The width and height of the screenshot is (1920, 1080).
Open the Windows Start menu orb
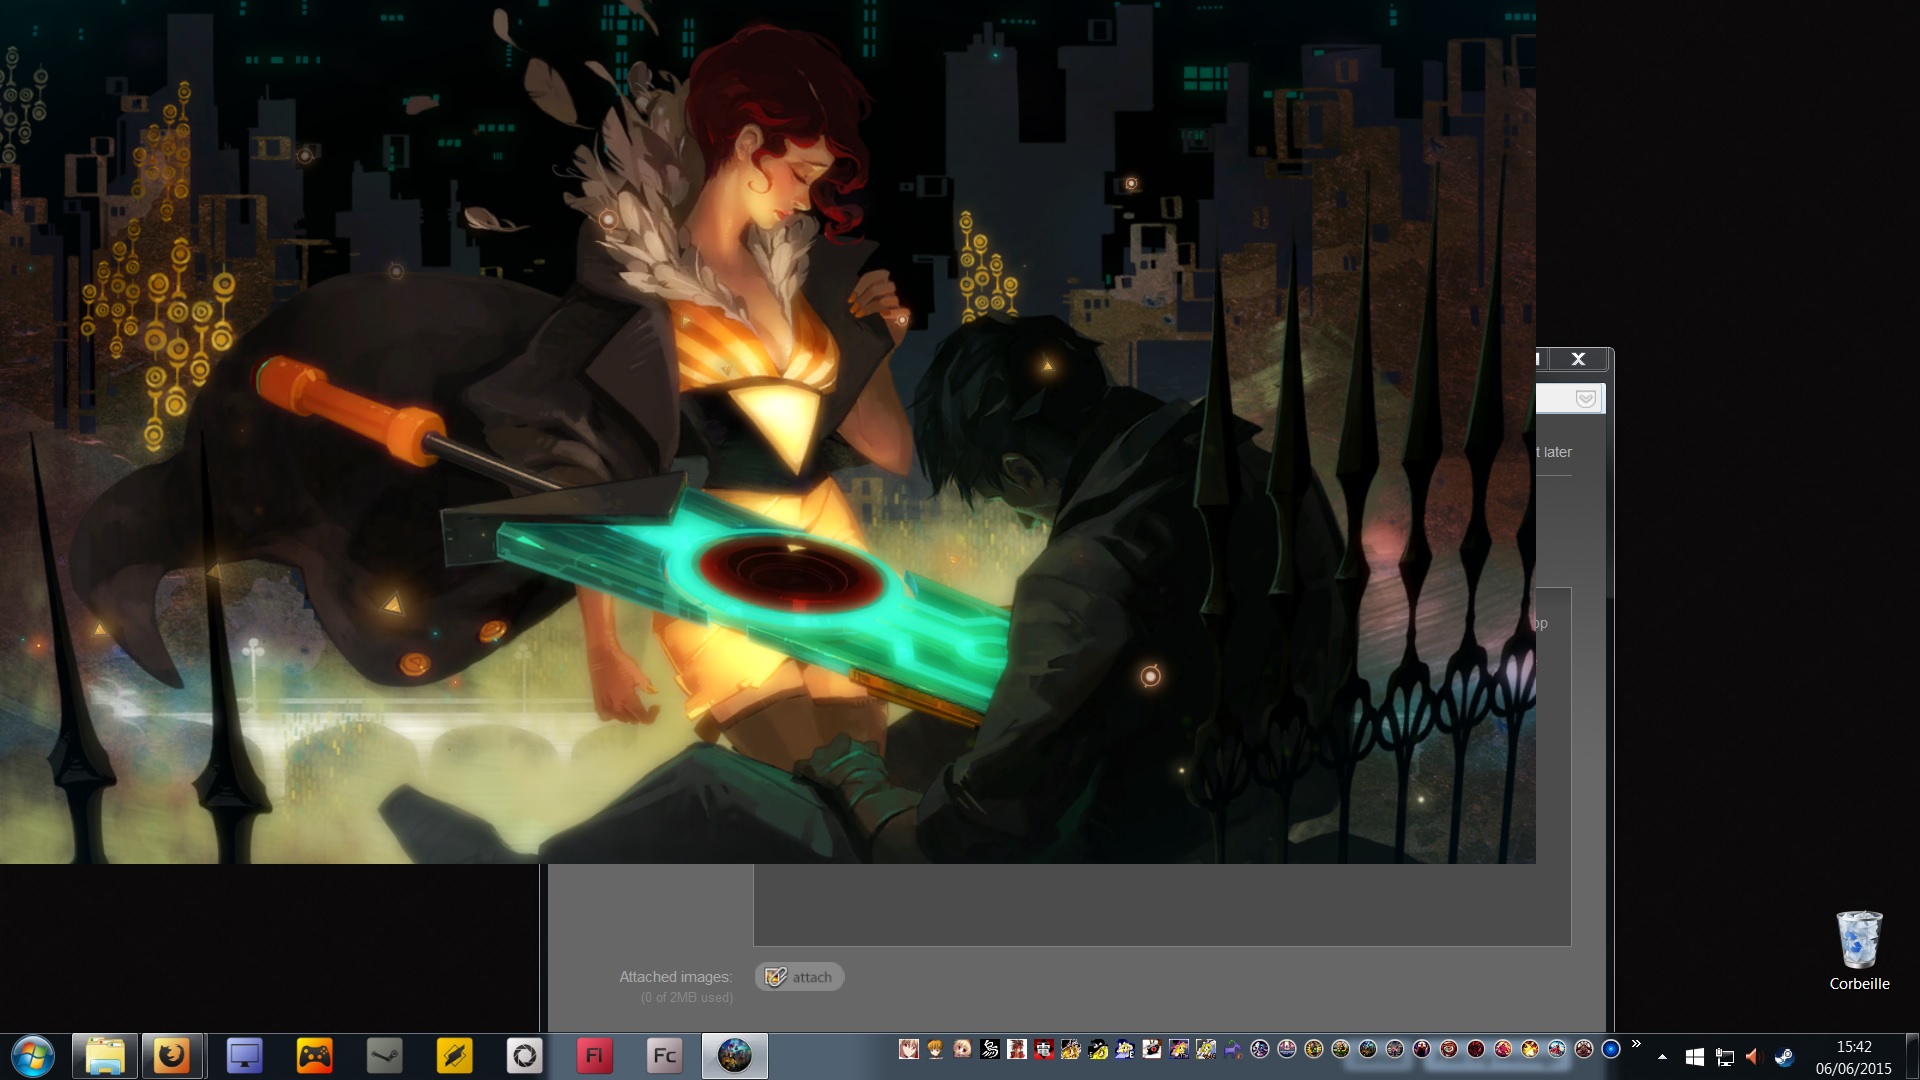pyautogui.click(x=32, y=1056)
